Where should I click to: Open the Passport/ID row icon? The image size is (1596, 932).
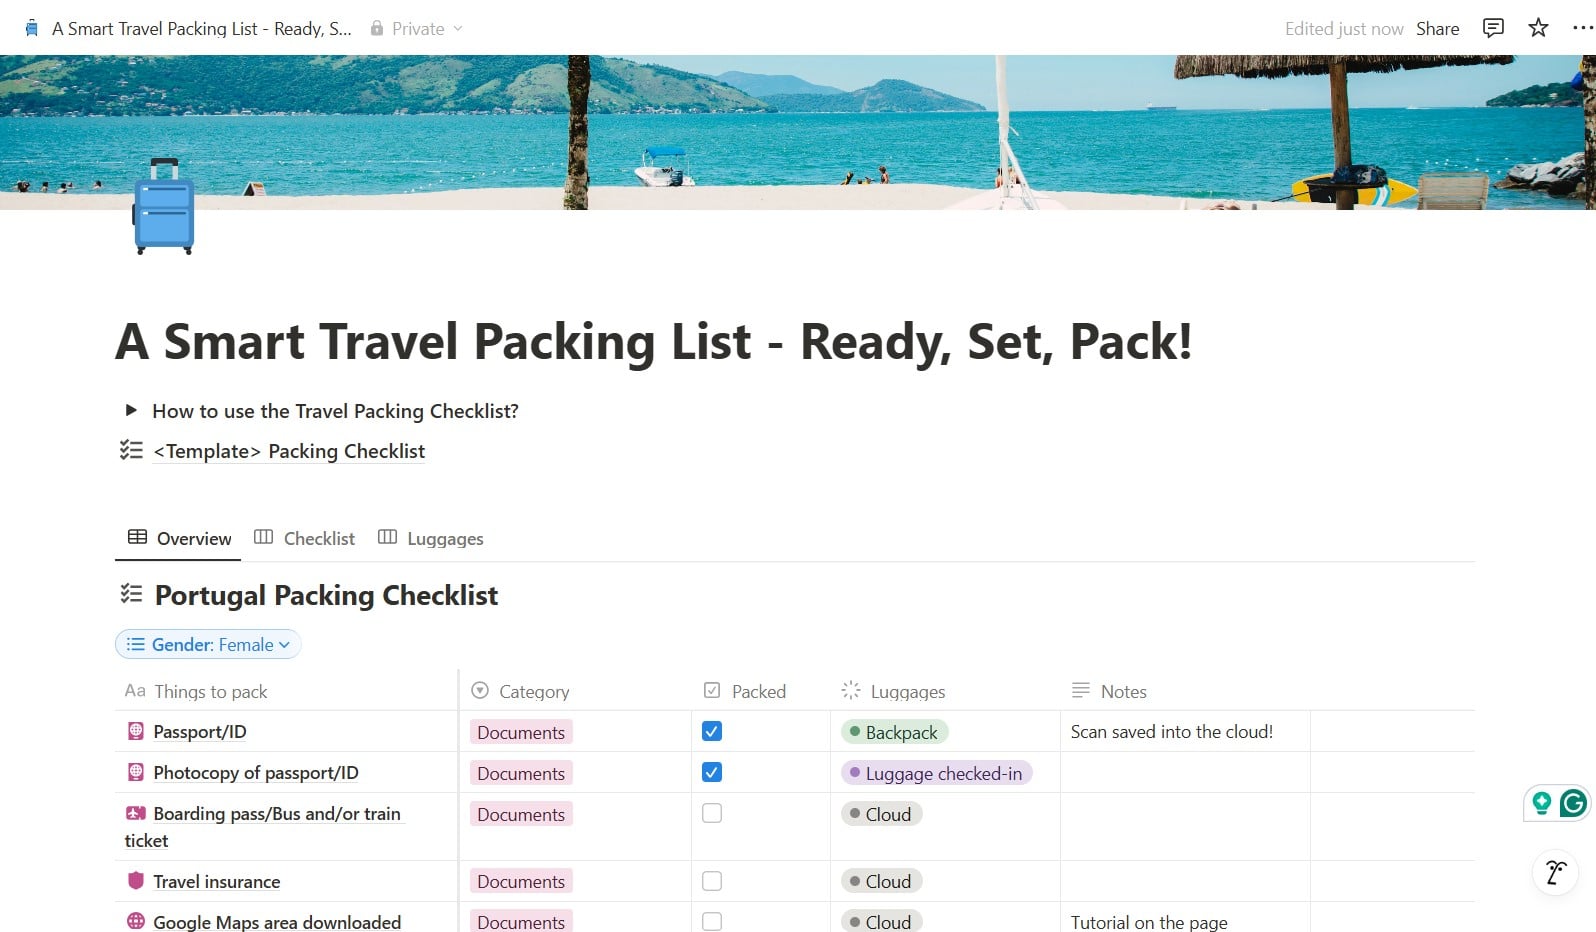click(x=136, y=731)
